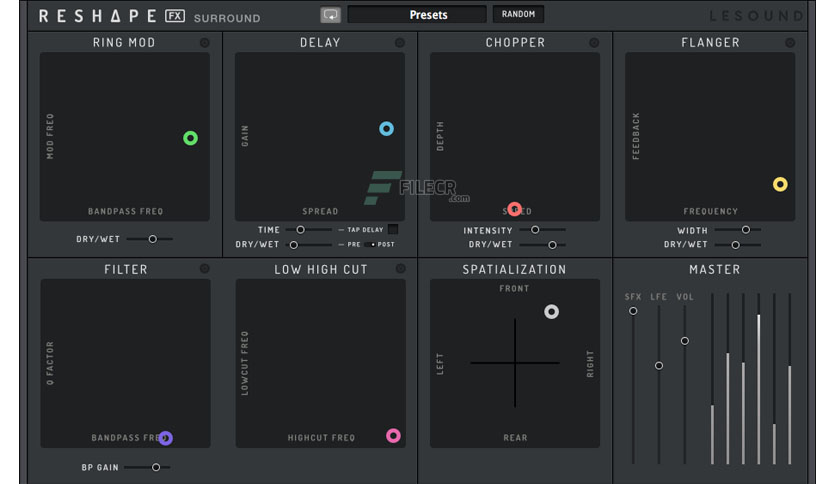This screenshot has width=836, height=484.
Task: Toggle the Delay power button
Action: (400, 43)
